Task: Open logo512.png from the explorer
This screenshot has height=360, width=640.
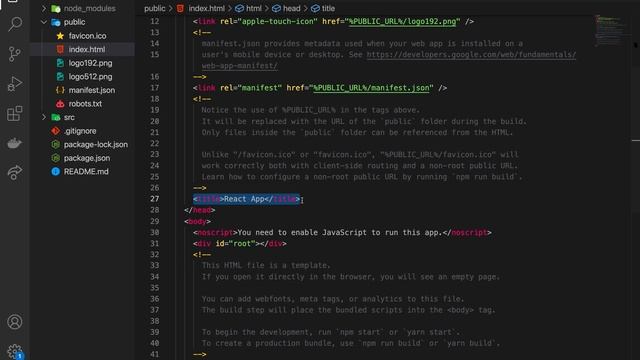Action: click(90, 76)
